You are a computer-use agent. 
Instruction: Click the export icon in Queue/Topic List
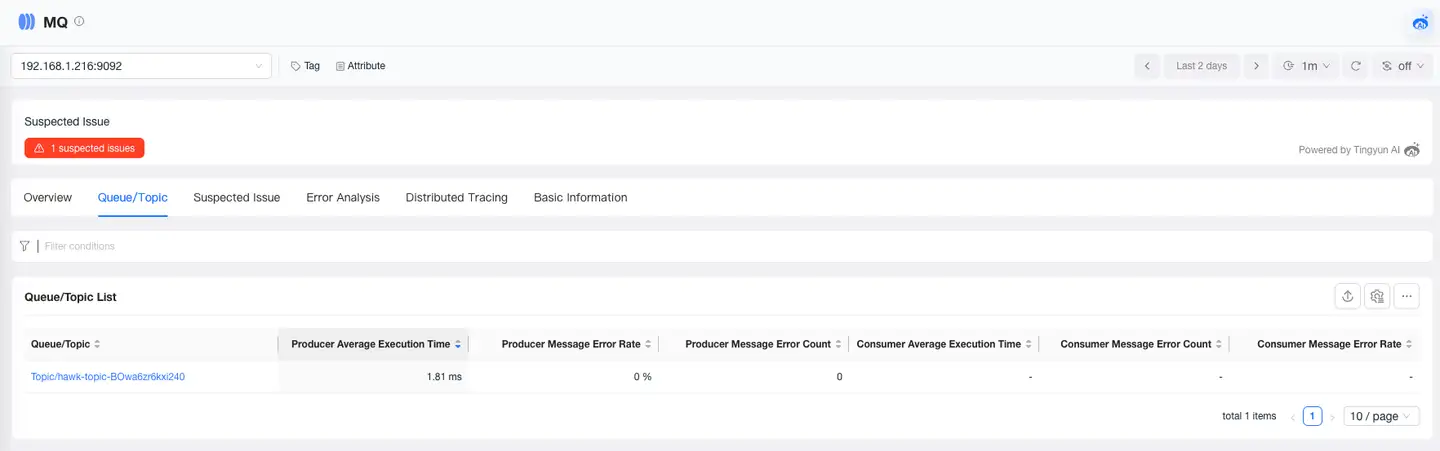(1347, 296)
